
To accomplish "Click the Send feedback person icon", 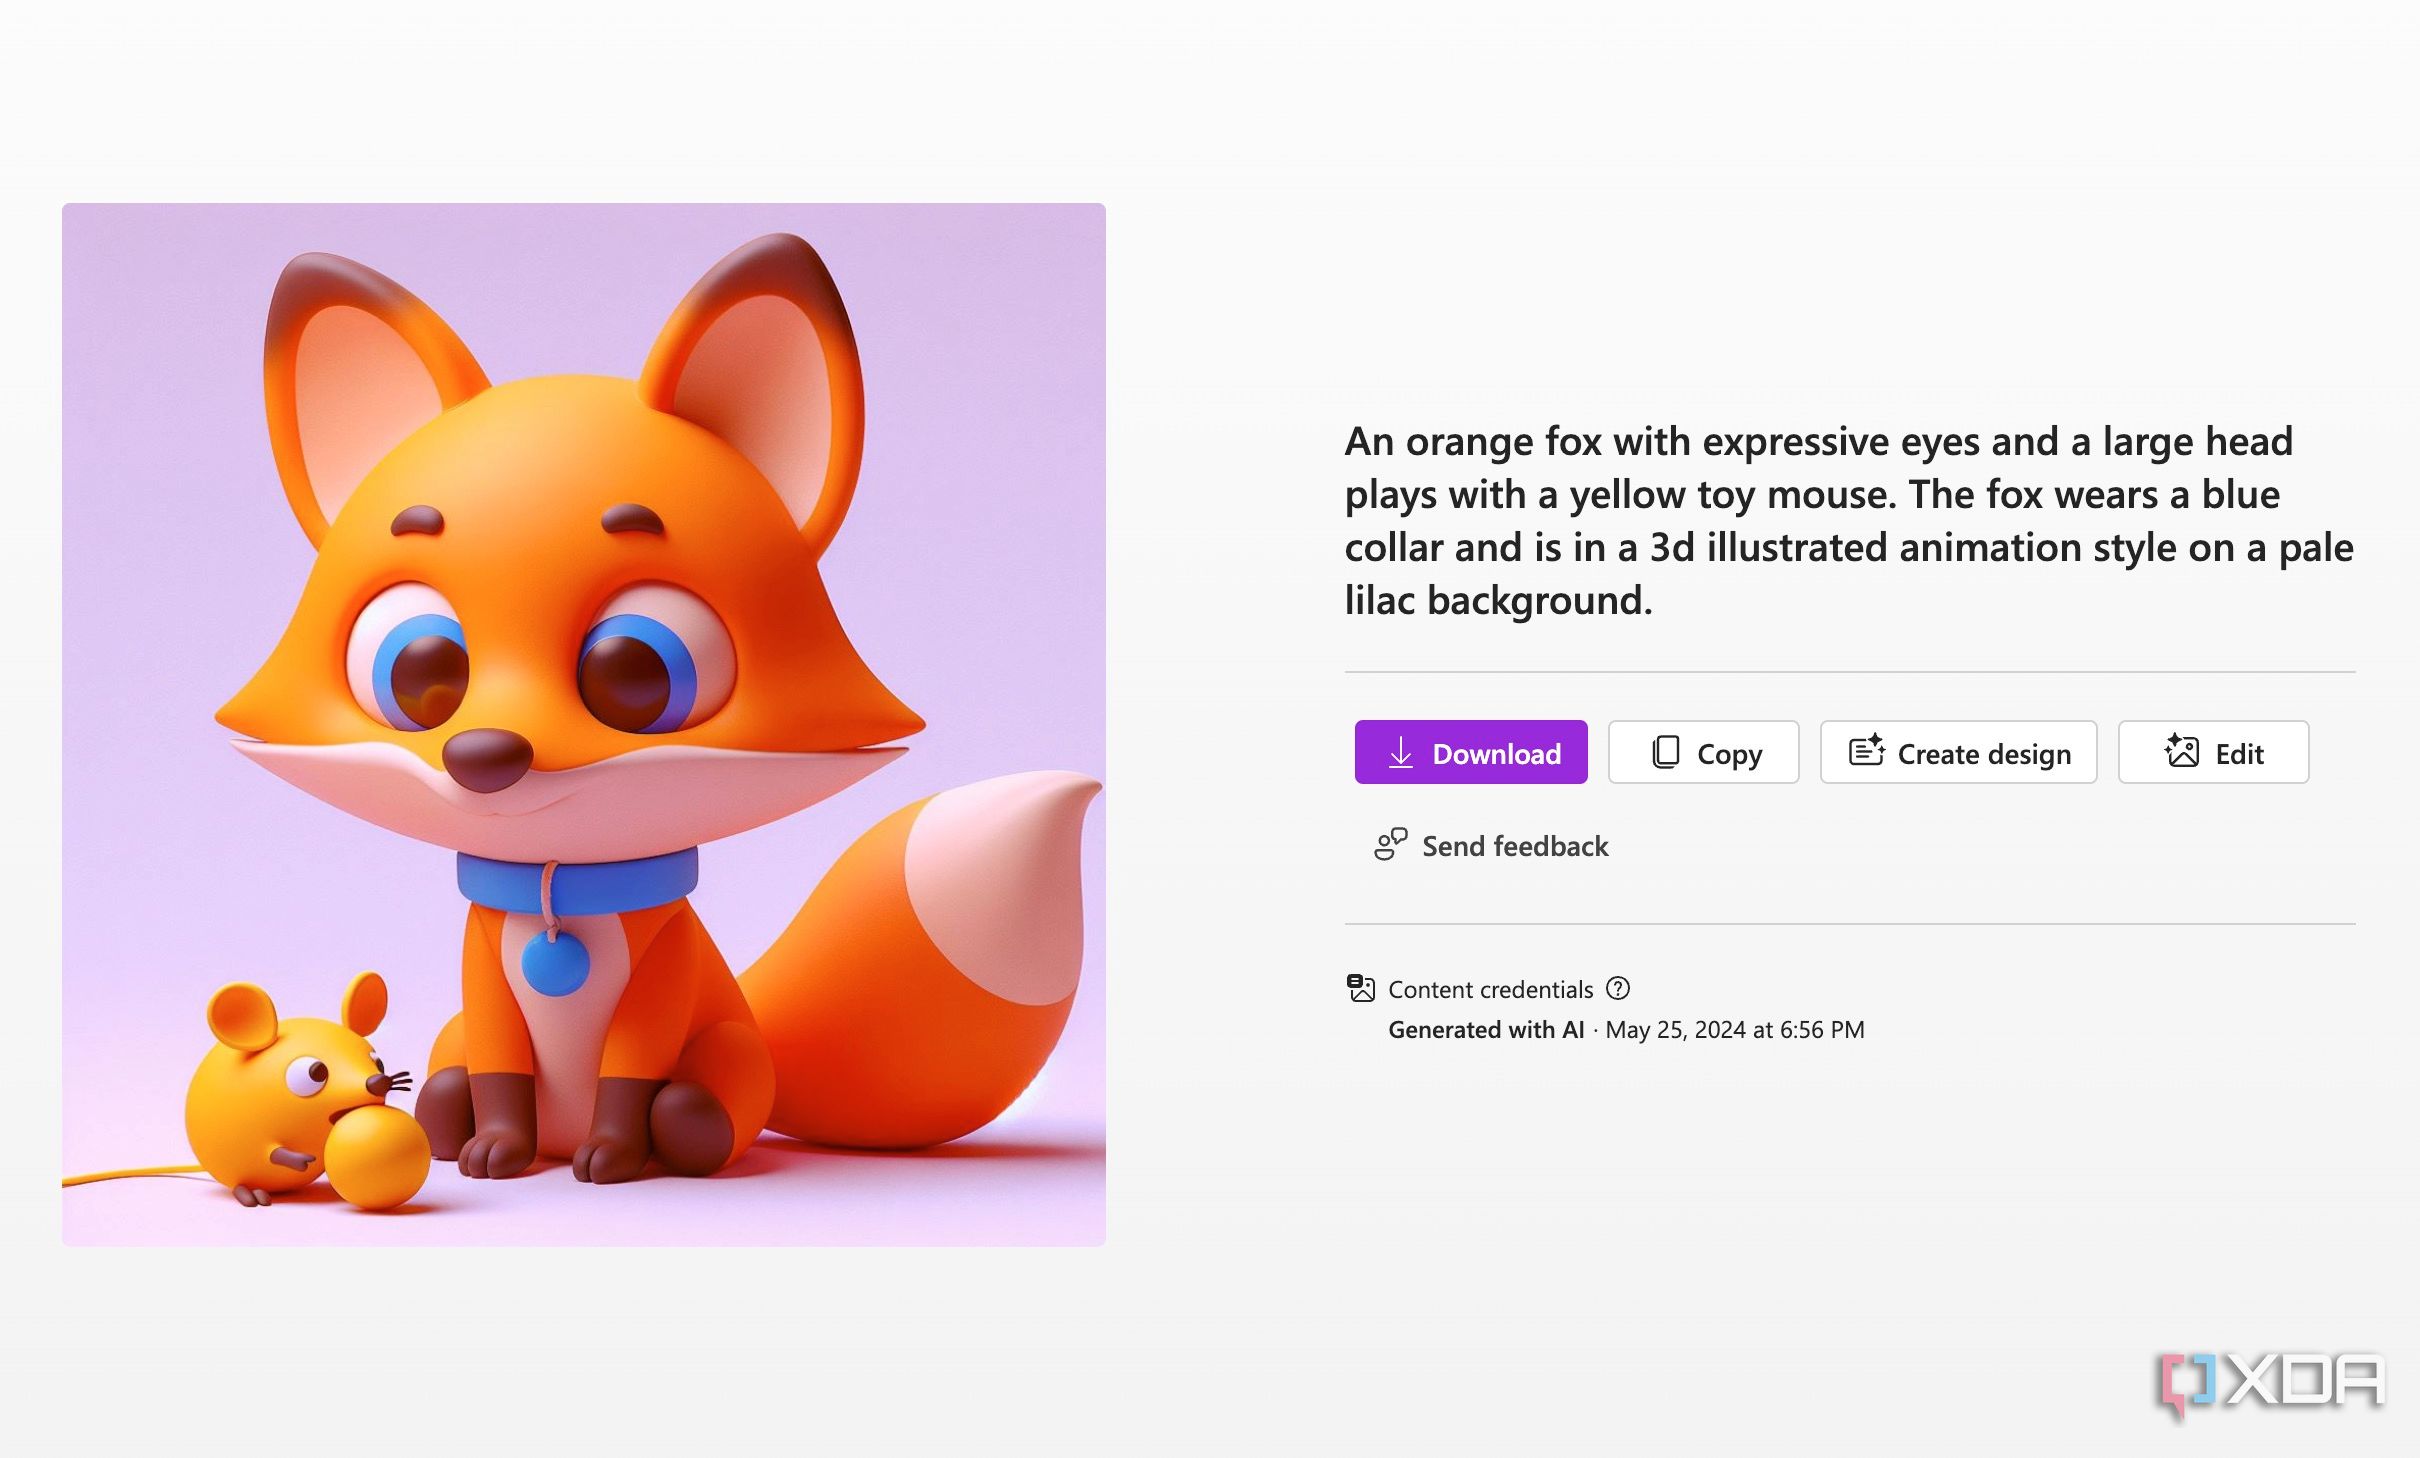I will pyautogui.click(x=1391, y=845).
